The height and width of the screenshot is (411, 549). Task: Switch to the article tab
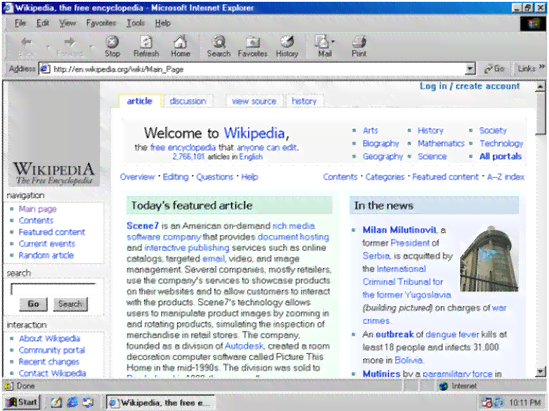click(x=139, y=101)
